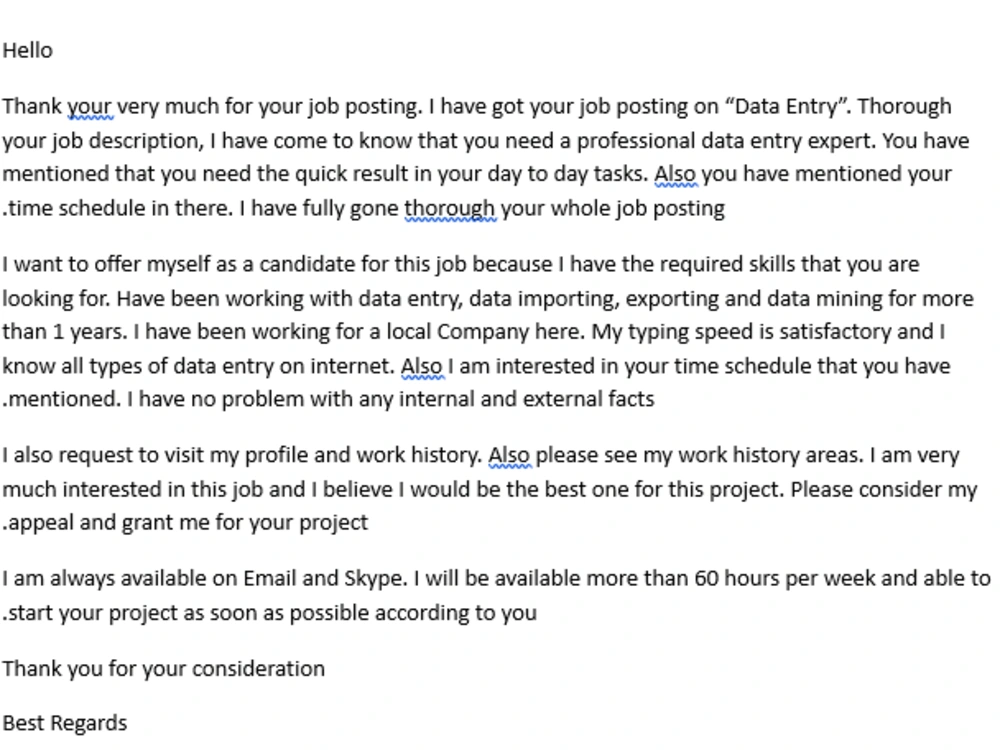Click the underlined word "your" after "Thank"
Image resolution: width=1000 pixels, height=750 pixels.
(91, 107)
